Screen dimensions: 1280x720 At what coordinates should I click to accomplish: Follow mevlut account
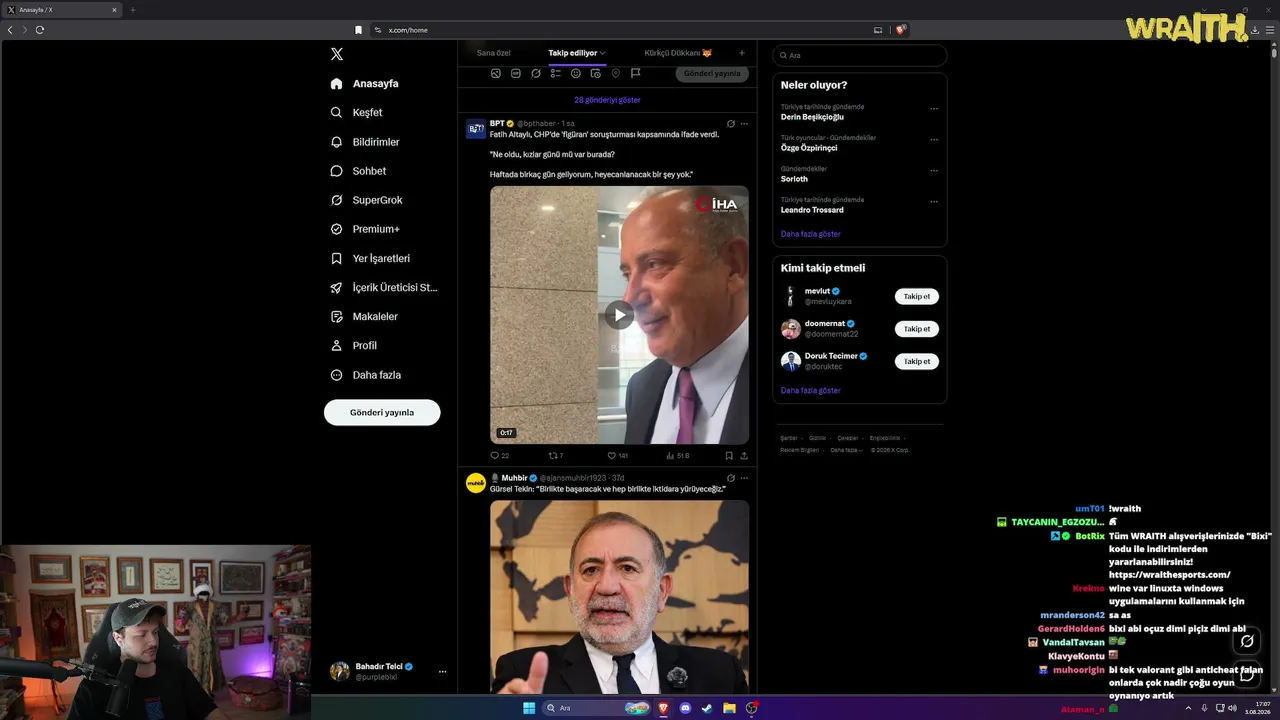[x=917, y=297]
